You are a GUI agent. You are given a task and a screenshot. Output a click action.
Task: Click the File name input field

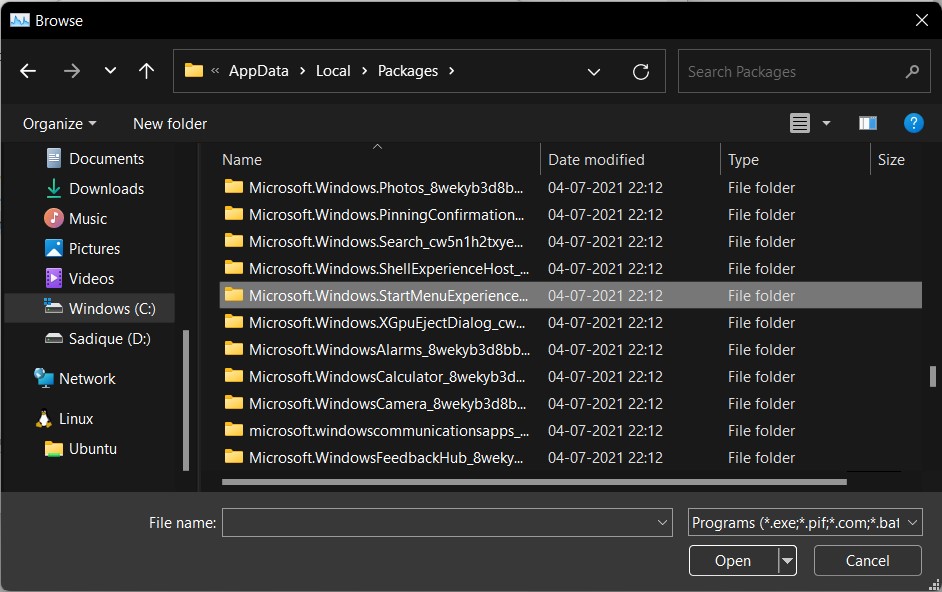(x=439, y=522)
